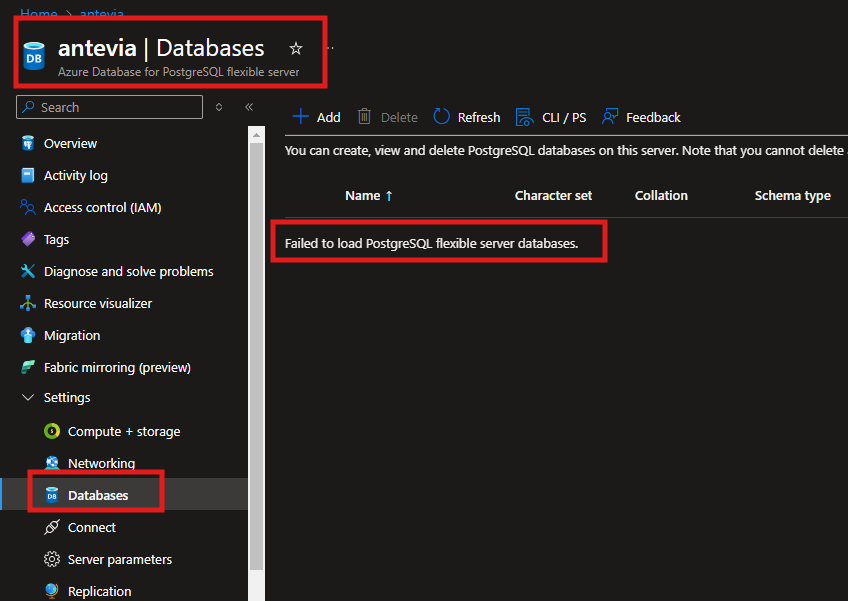Image resolution: width=848 pixels, height=601 pixels.
Task: Click the Replication globe icon
Action: tap(52, 591)
